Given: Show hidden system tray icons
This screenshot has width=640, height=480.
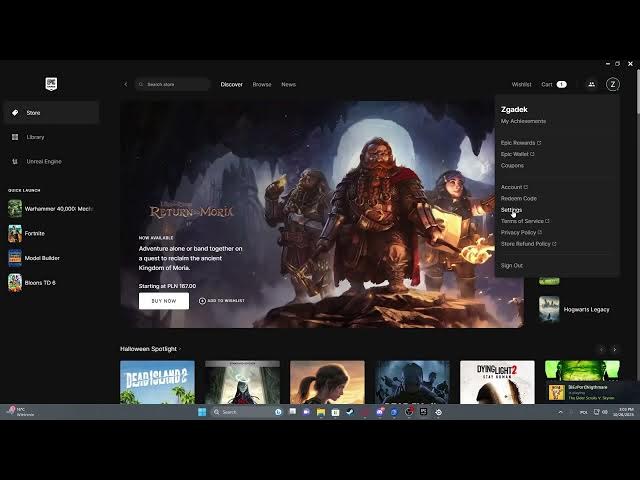Looking at the screenshot, I should [560, 412].
